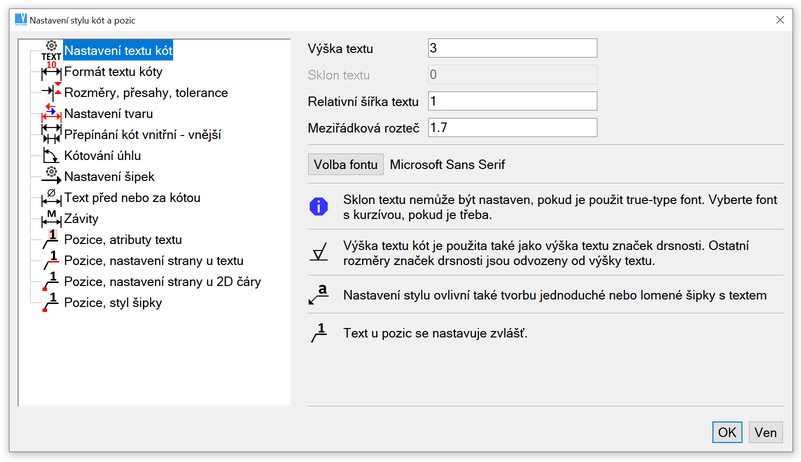Click the 'Meziřádková rozteč' input field
Screen dimensions: 801x462
click(511, 127)
